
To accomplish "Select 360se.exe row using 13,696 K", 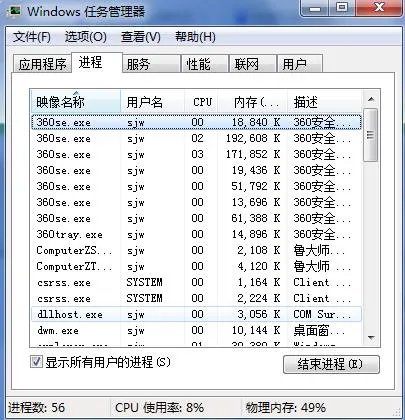I will point(196,202).
